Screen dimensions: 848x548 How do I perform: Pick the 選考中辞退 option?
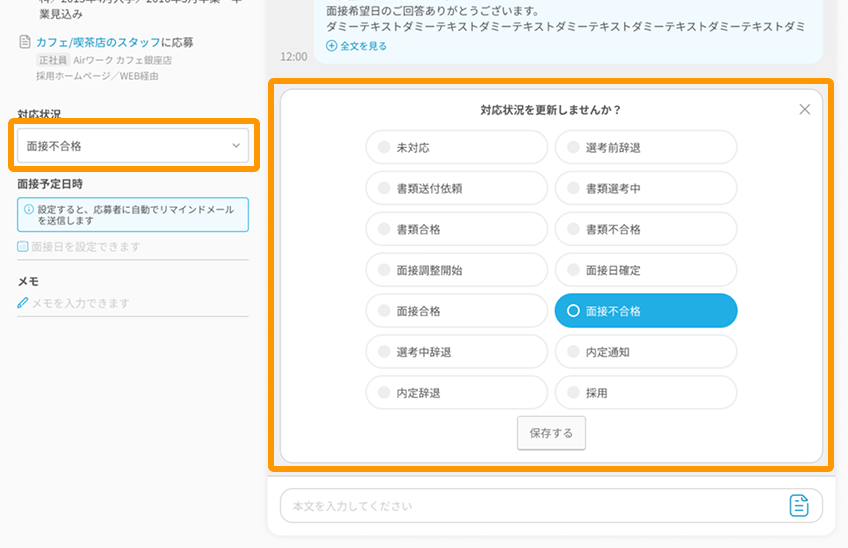click(x=456, y=352)
